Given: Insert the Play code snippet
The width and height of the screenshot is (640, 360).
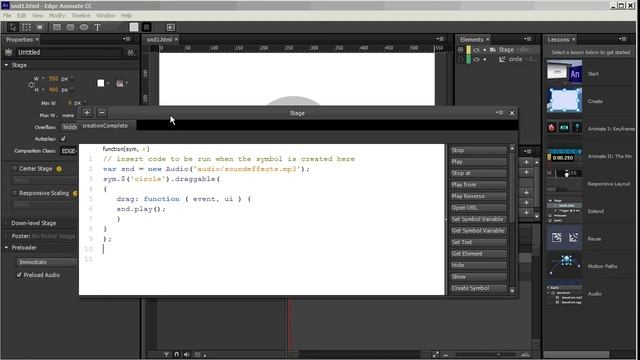Looking at the screenshot, I should coord(478,162).
